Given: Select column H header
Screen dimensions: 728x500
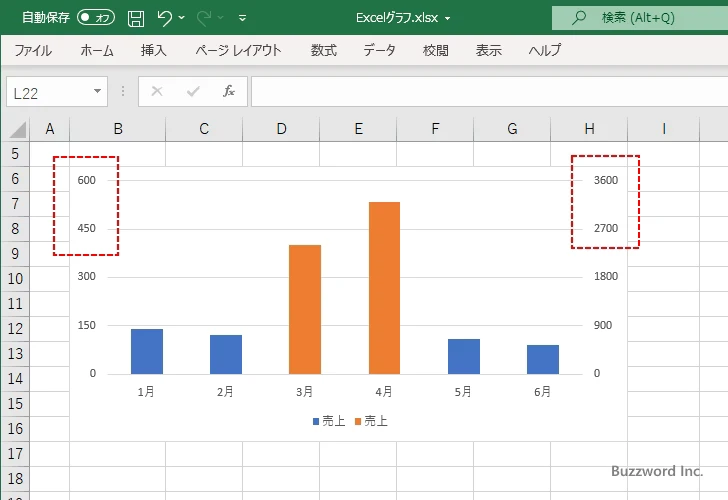Looking at the screenshot, I should [x=589, y=129].
